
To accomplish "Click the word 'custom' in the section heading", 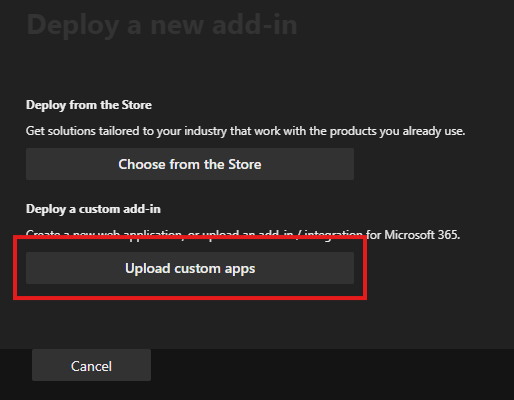I will pos(99,209).
